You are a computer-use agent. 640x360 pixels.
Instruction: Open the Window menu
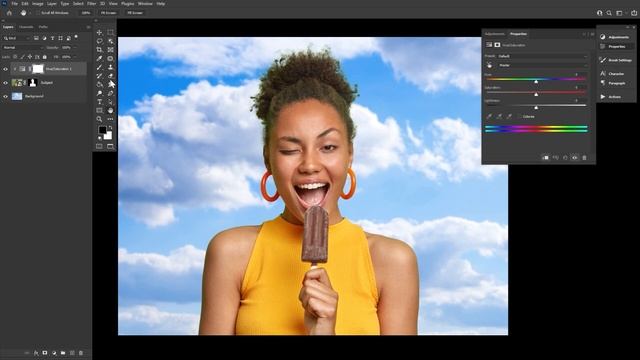(x=145, y=4)
